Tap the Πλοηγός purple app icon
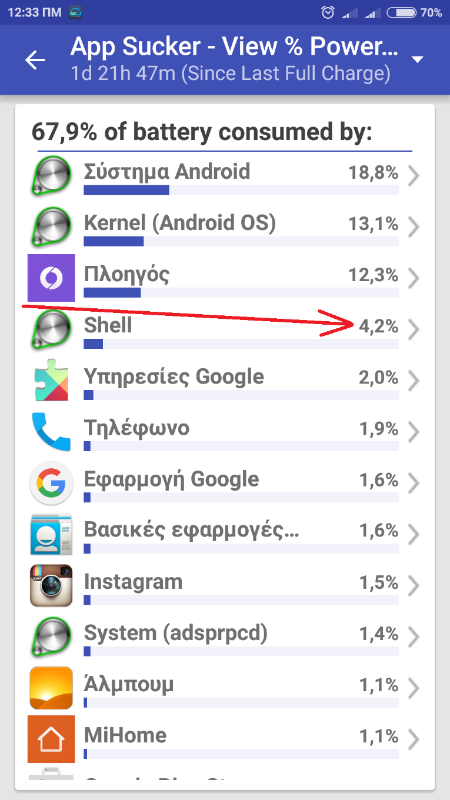The image size is (450, 800). click(x=51, y=278)
